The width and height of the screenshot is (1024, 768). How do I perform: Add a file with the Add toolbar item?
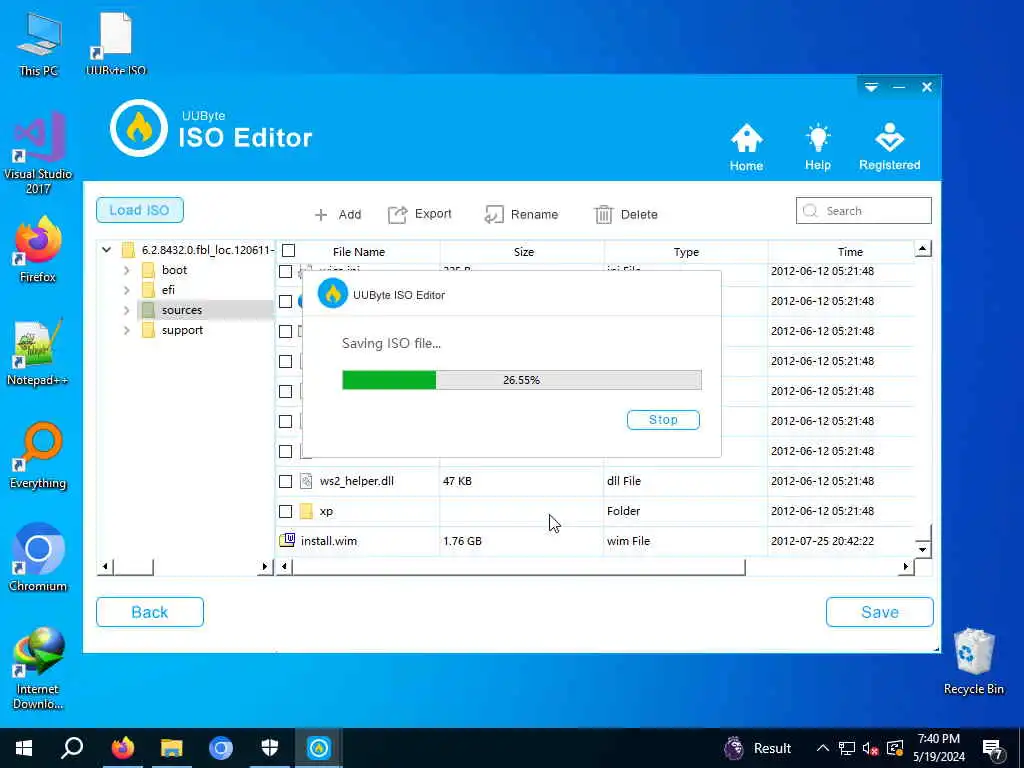(338, 214)
